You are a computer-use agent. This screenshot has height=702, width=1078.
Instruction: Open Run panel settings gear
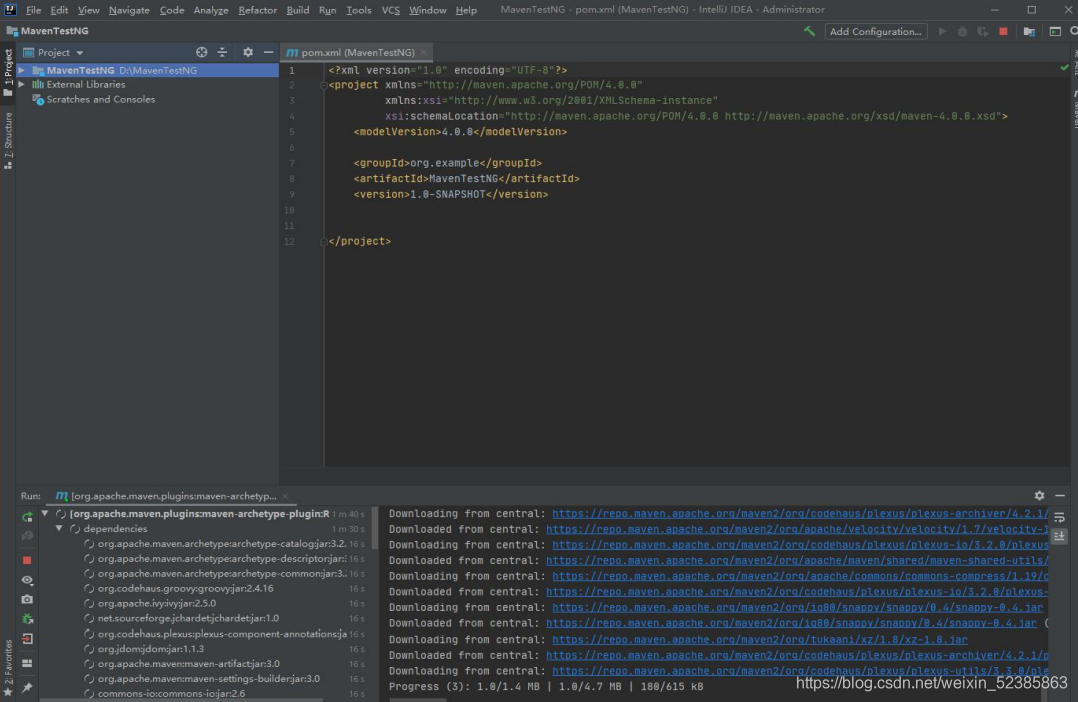pos(1040,496)
